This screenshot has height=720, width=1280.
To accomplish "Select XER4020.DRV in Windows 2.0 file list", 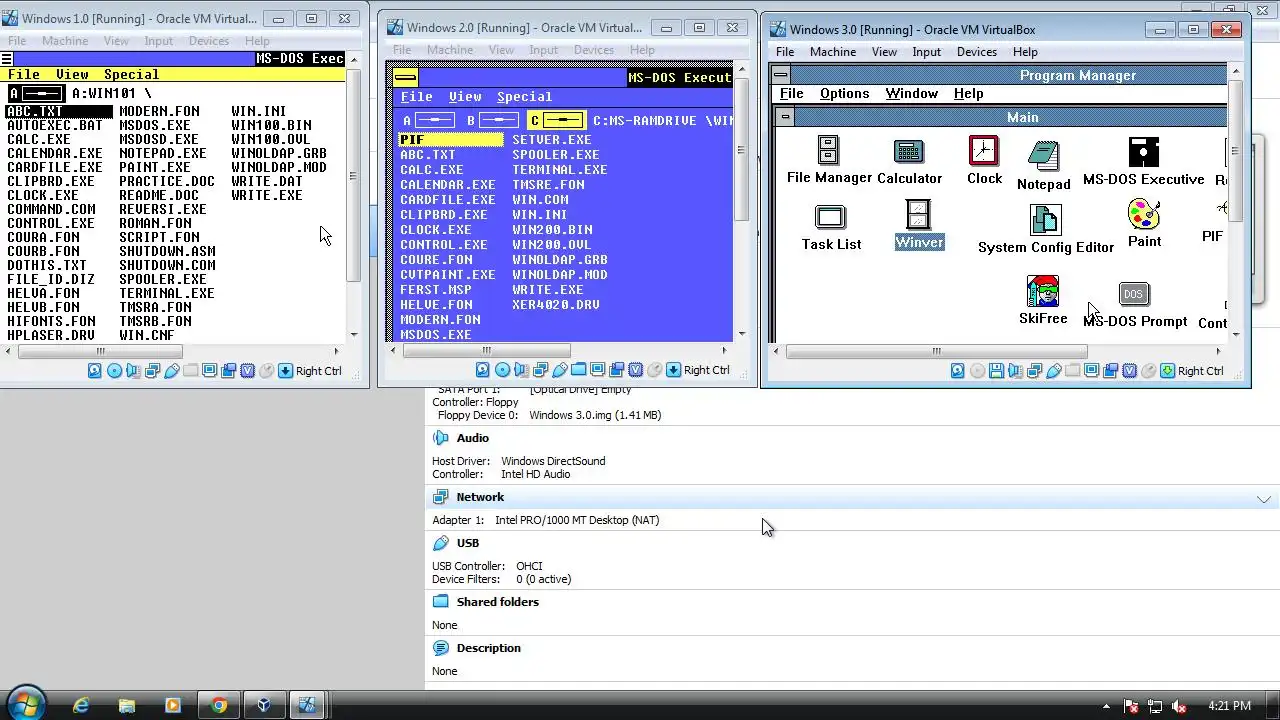I will (x=556, y=305).
